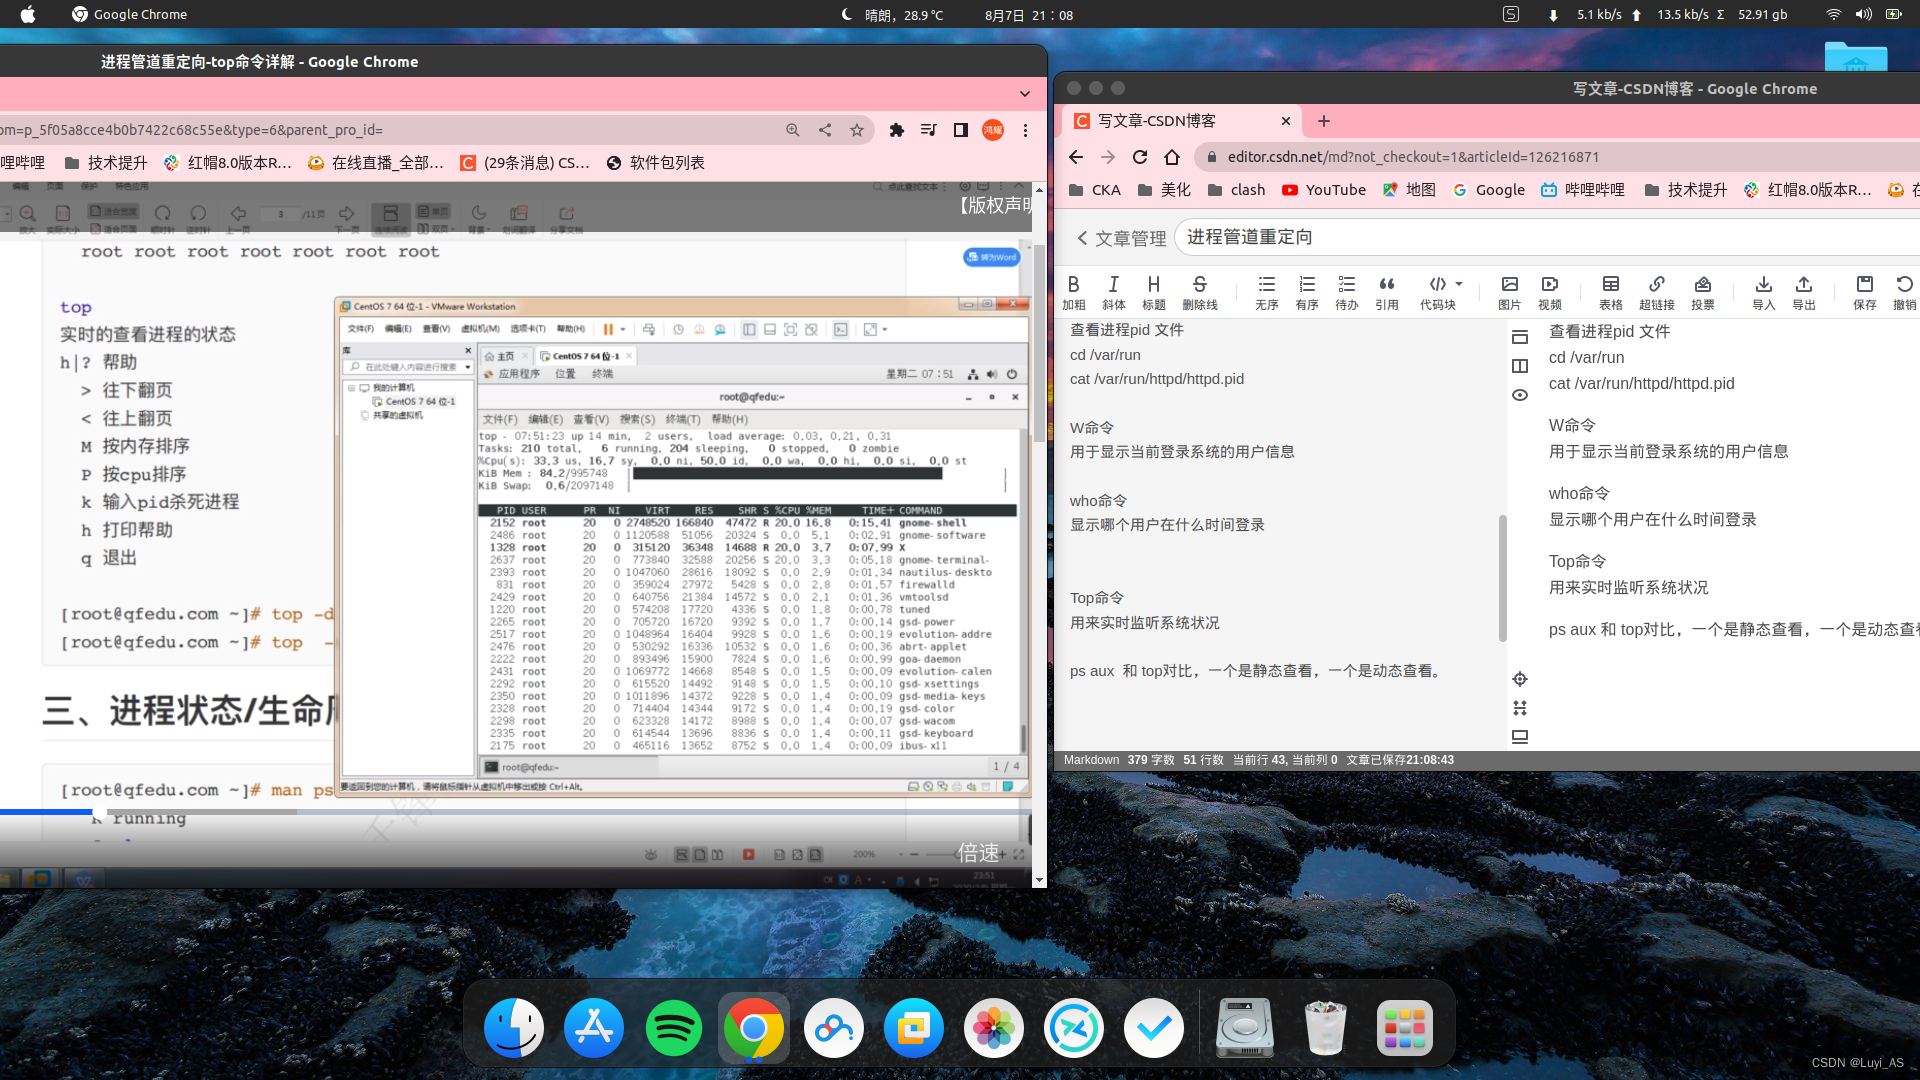Open the 地图 bookmark
1920x1080 pixels.
[x=1409, y=190]
